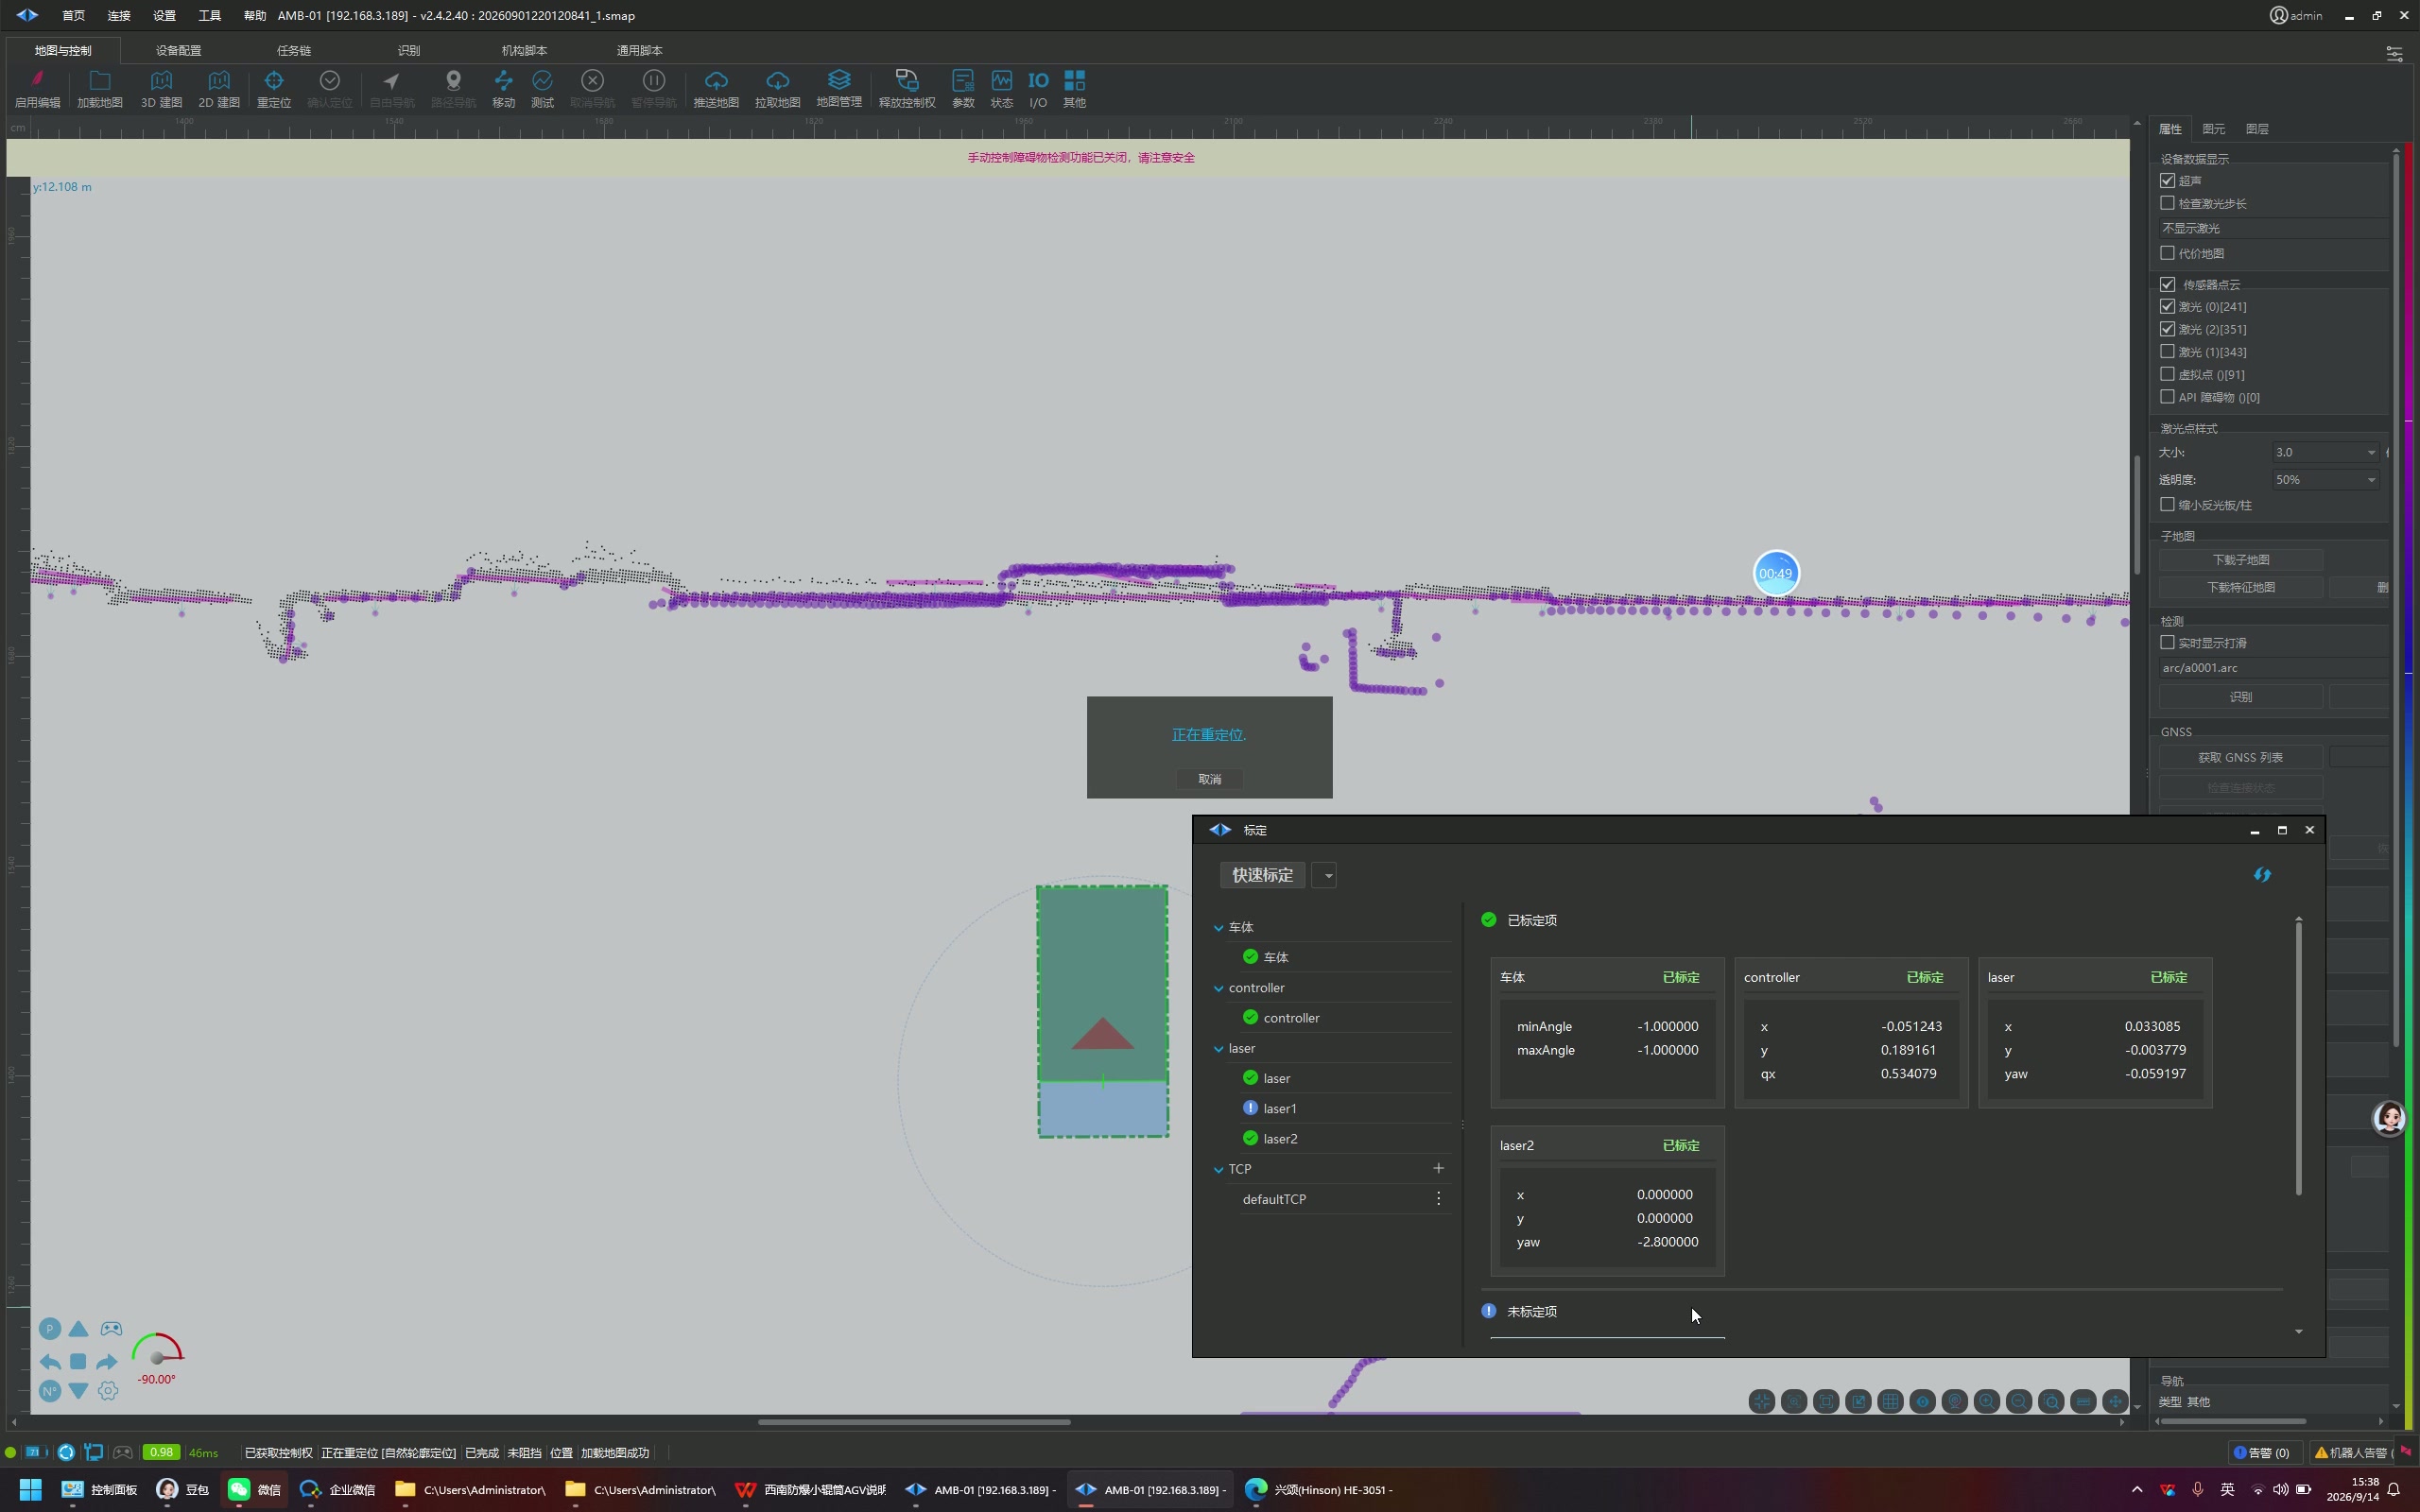2420x1512 pixels.
Task: Click the 获取 GNSS 列表 button
Action: [2240, 757]
